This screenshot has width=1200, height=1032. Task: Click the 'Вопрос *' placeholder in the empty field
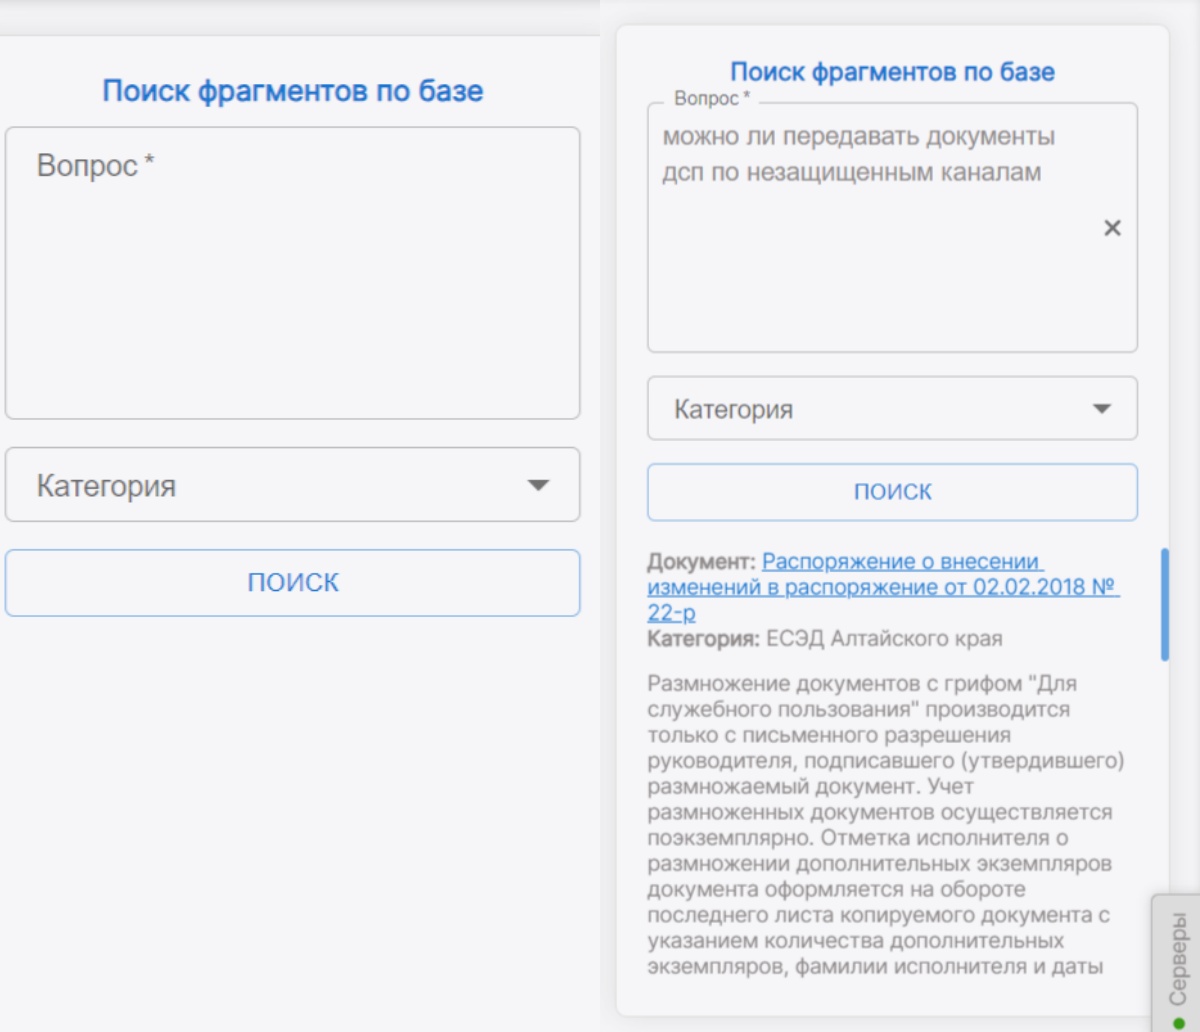click(x=95, y=165)
